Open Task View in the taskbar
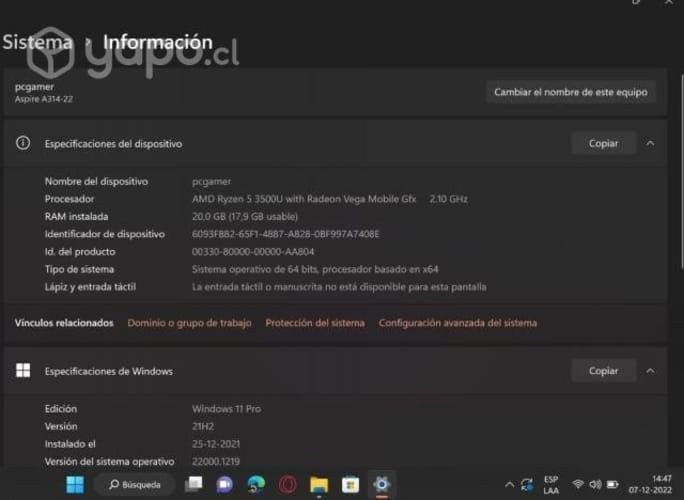684x500 pixels. coord(193,484)
